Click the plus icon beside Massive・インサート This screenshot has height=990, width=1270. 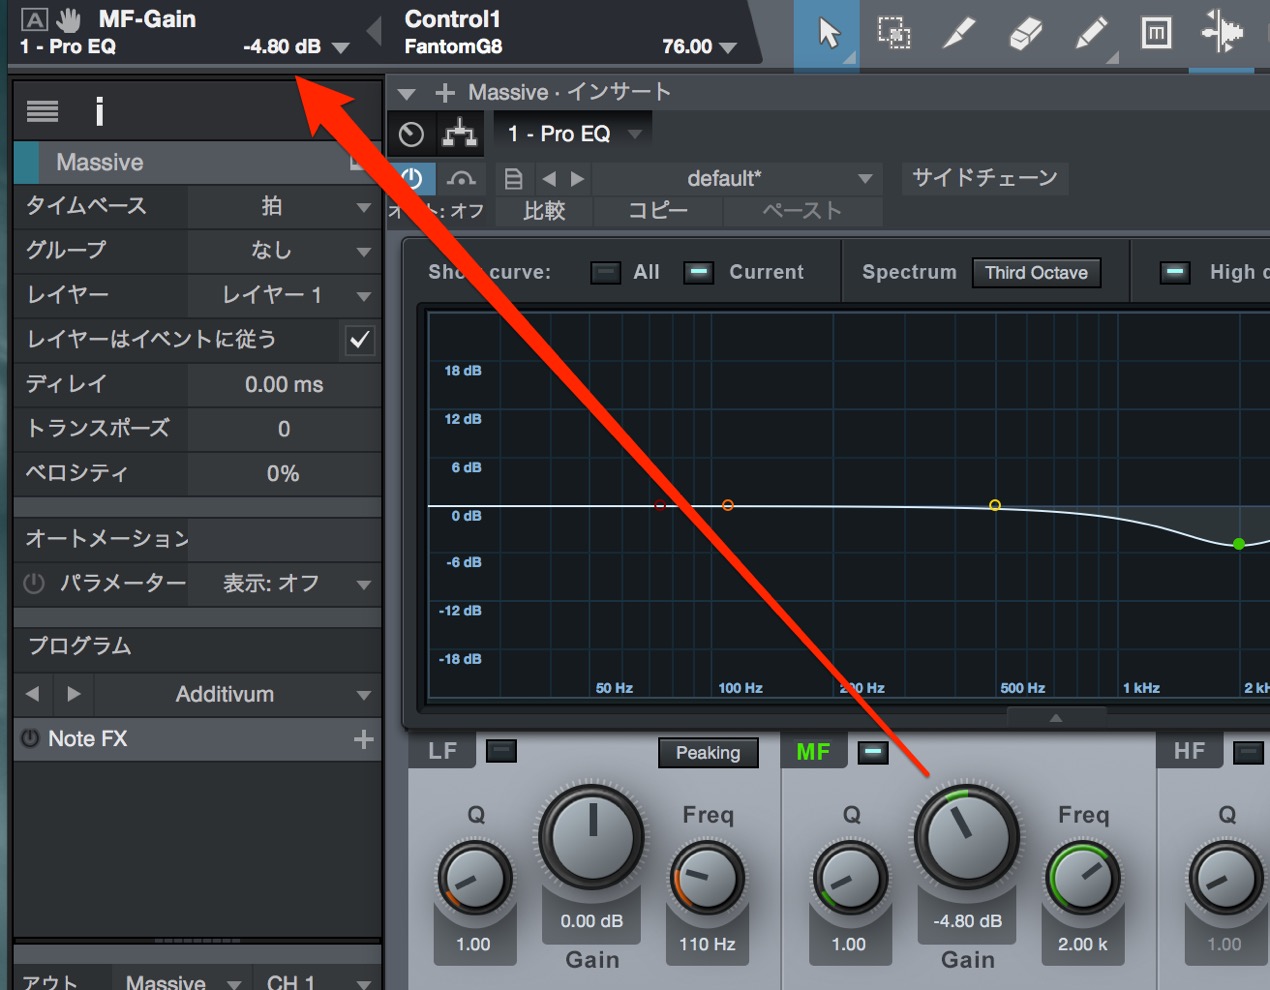(445, 93)
